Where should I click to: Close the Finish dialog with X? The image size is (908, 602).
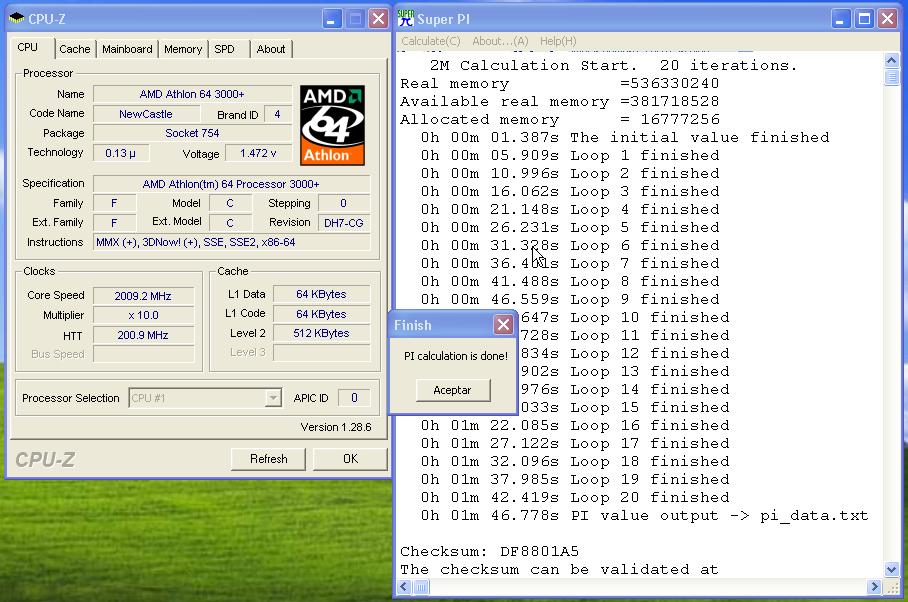click(503, 325)
